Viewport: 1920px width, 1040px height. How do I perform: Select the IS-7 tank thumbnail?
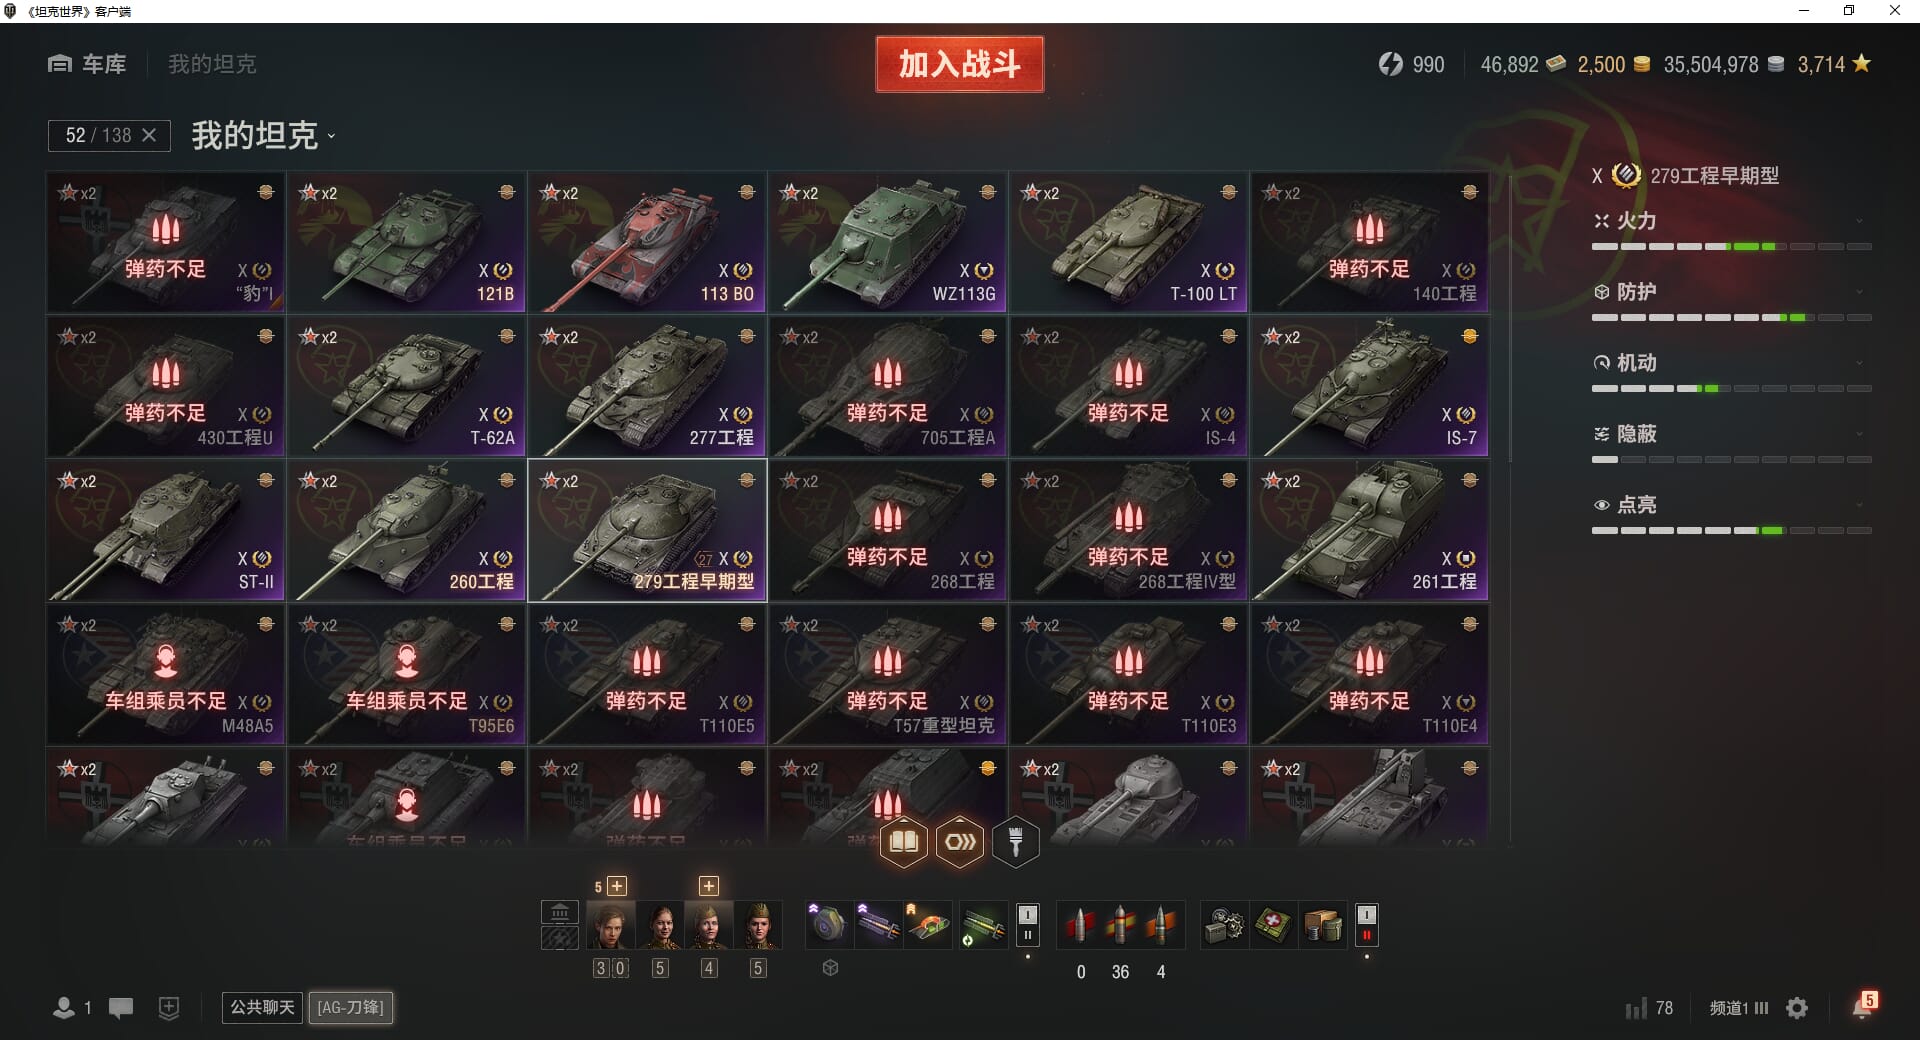1369,386
